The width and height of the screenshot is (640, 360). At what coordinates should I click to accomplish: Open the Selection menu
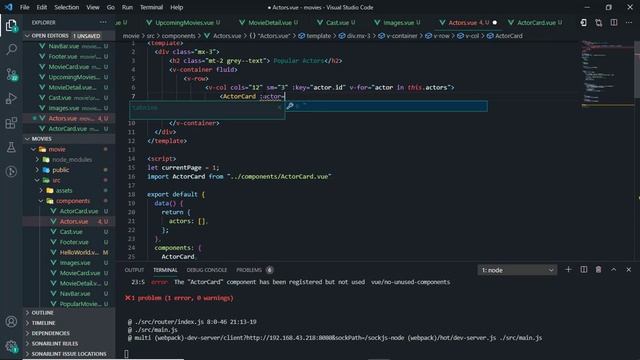pyautogui.click(x=67, y=7)
